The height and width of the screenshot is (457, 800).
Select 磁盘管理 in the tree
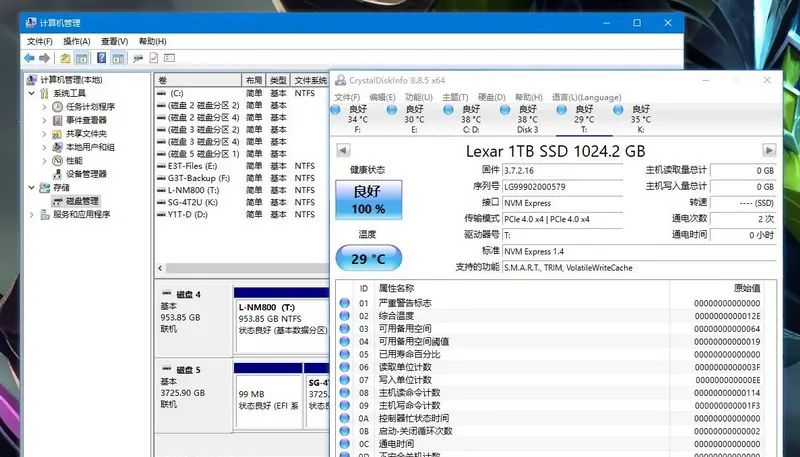[82, 201]
